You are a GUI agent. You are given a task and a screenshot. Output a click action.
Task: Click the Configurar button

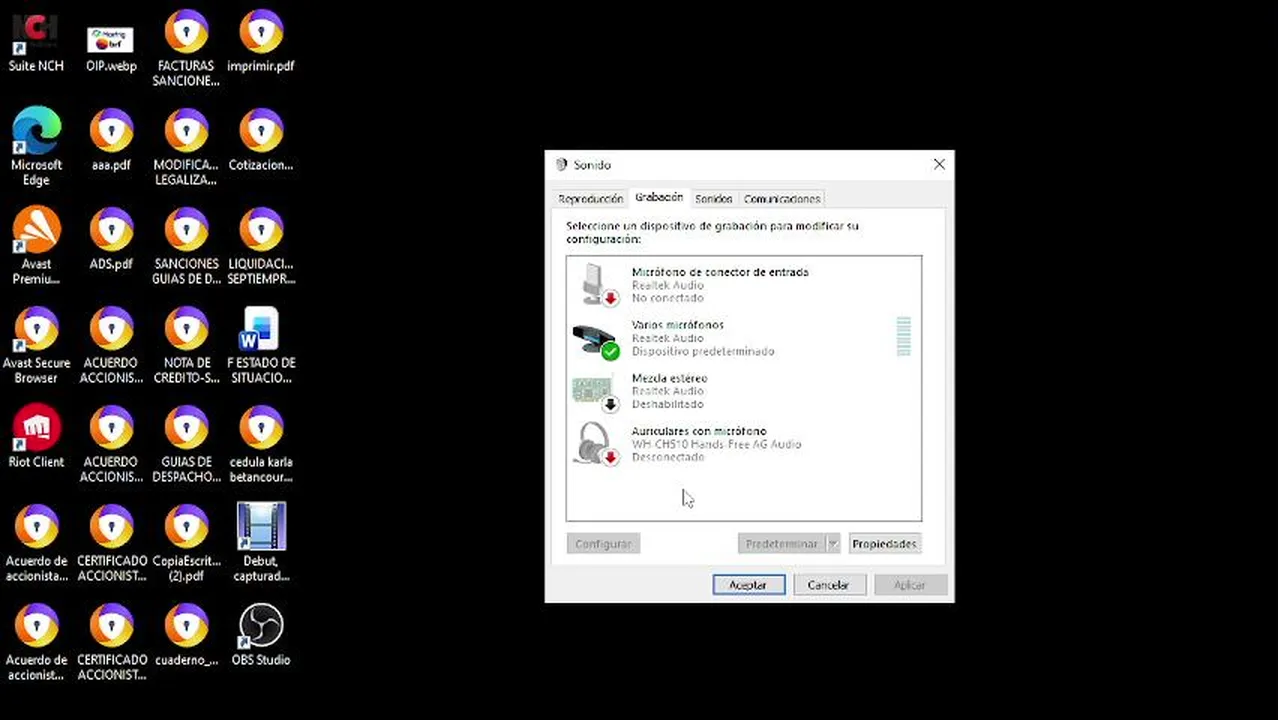coord(603,544)
